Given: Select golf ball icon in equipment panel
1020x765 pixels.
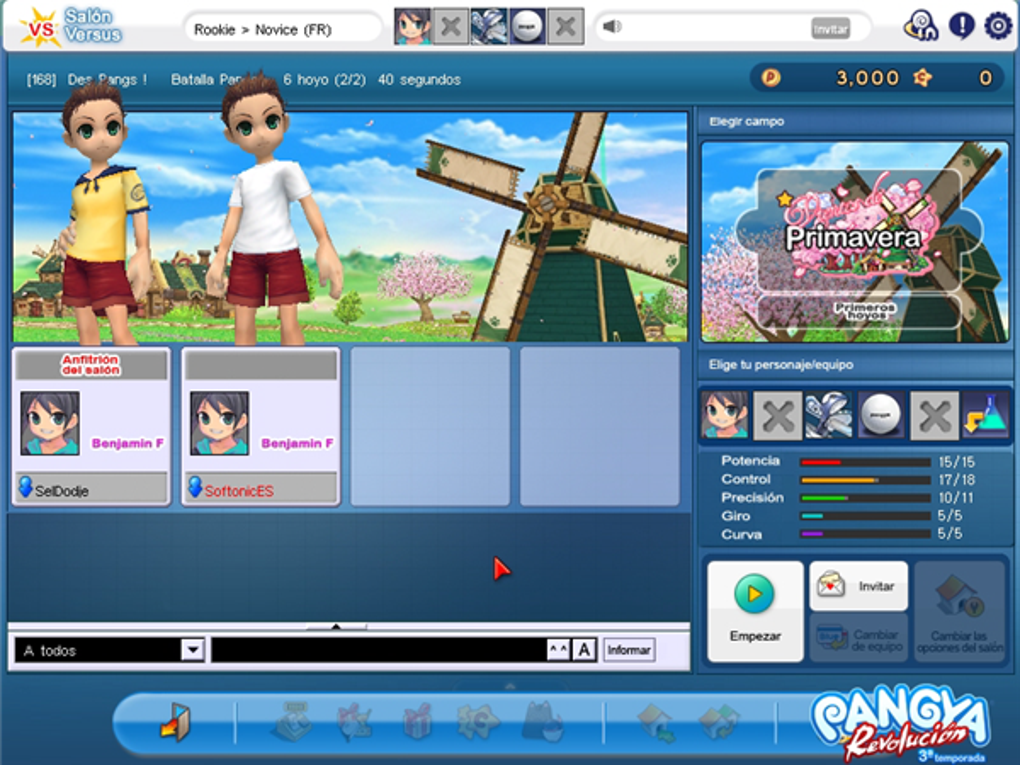Looking at the screenshot, I should [x=880, y=415].
